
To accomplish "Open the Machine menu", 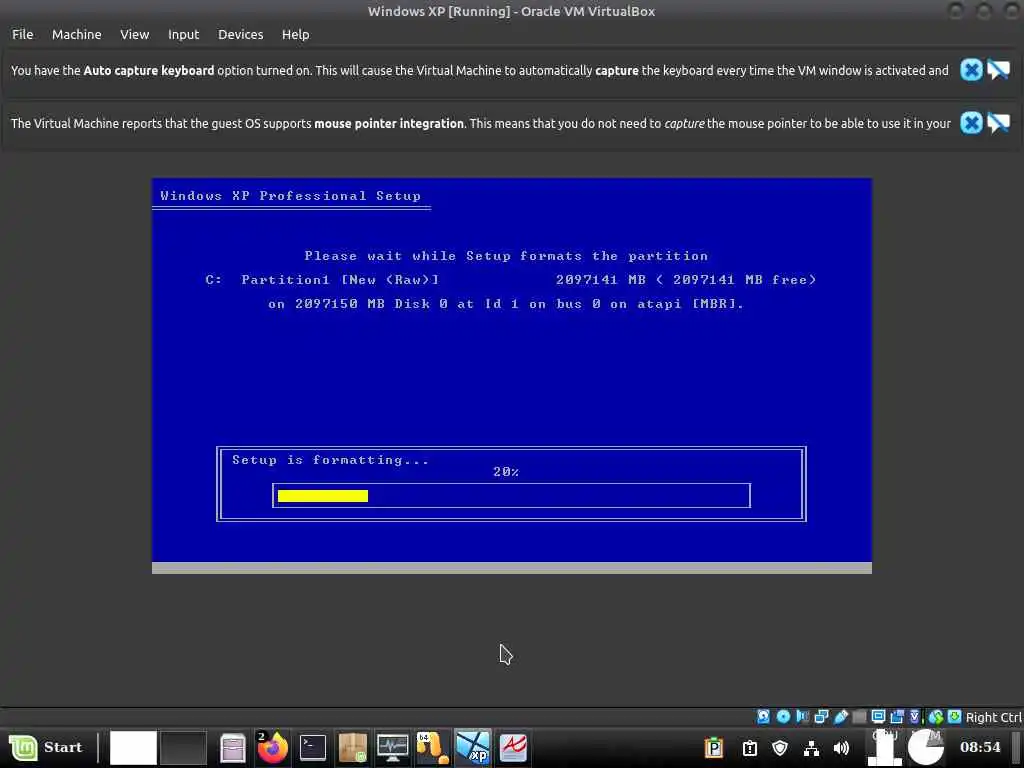I will coord(76,35).
